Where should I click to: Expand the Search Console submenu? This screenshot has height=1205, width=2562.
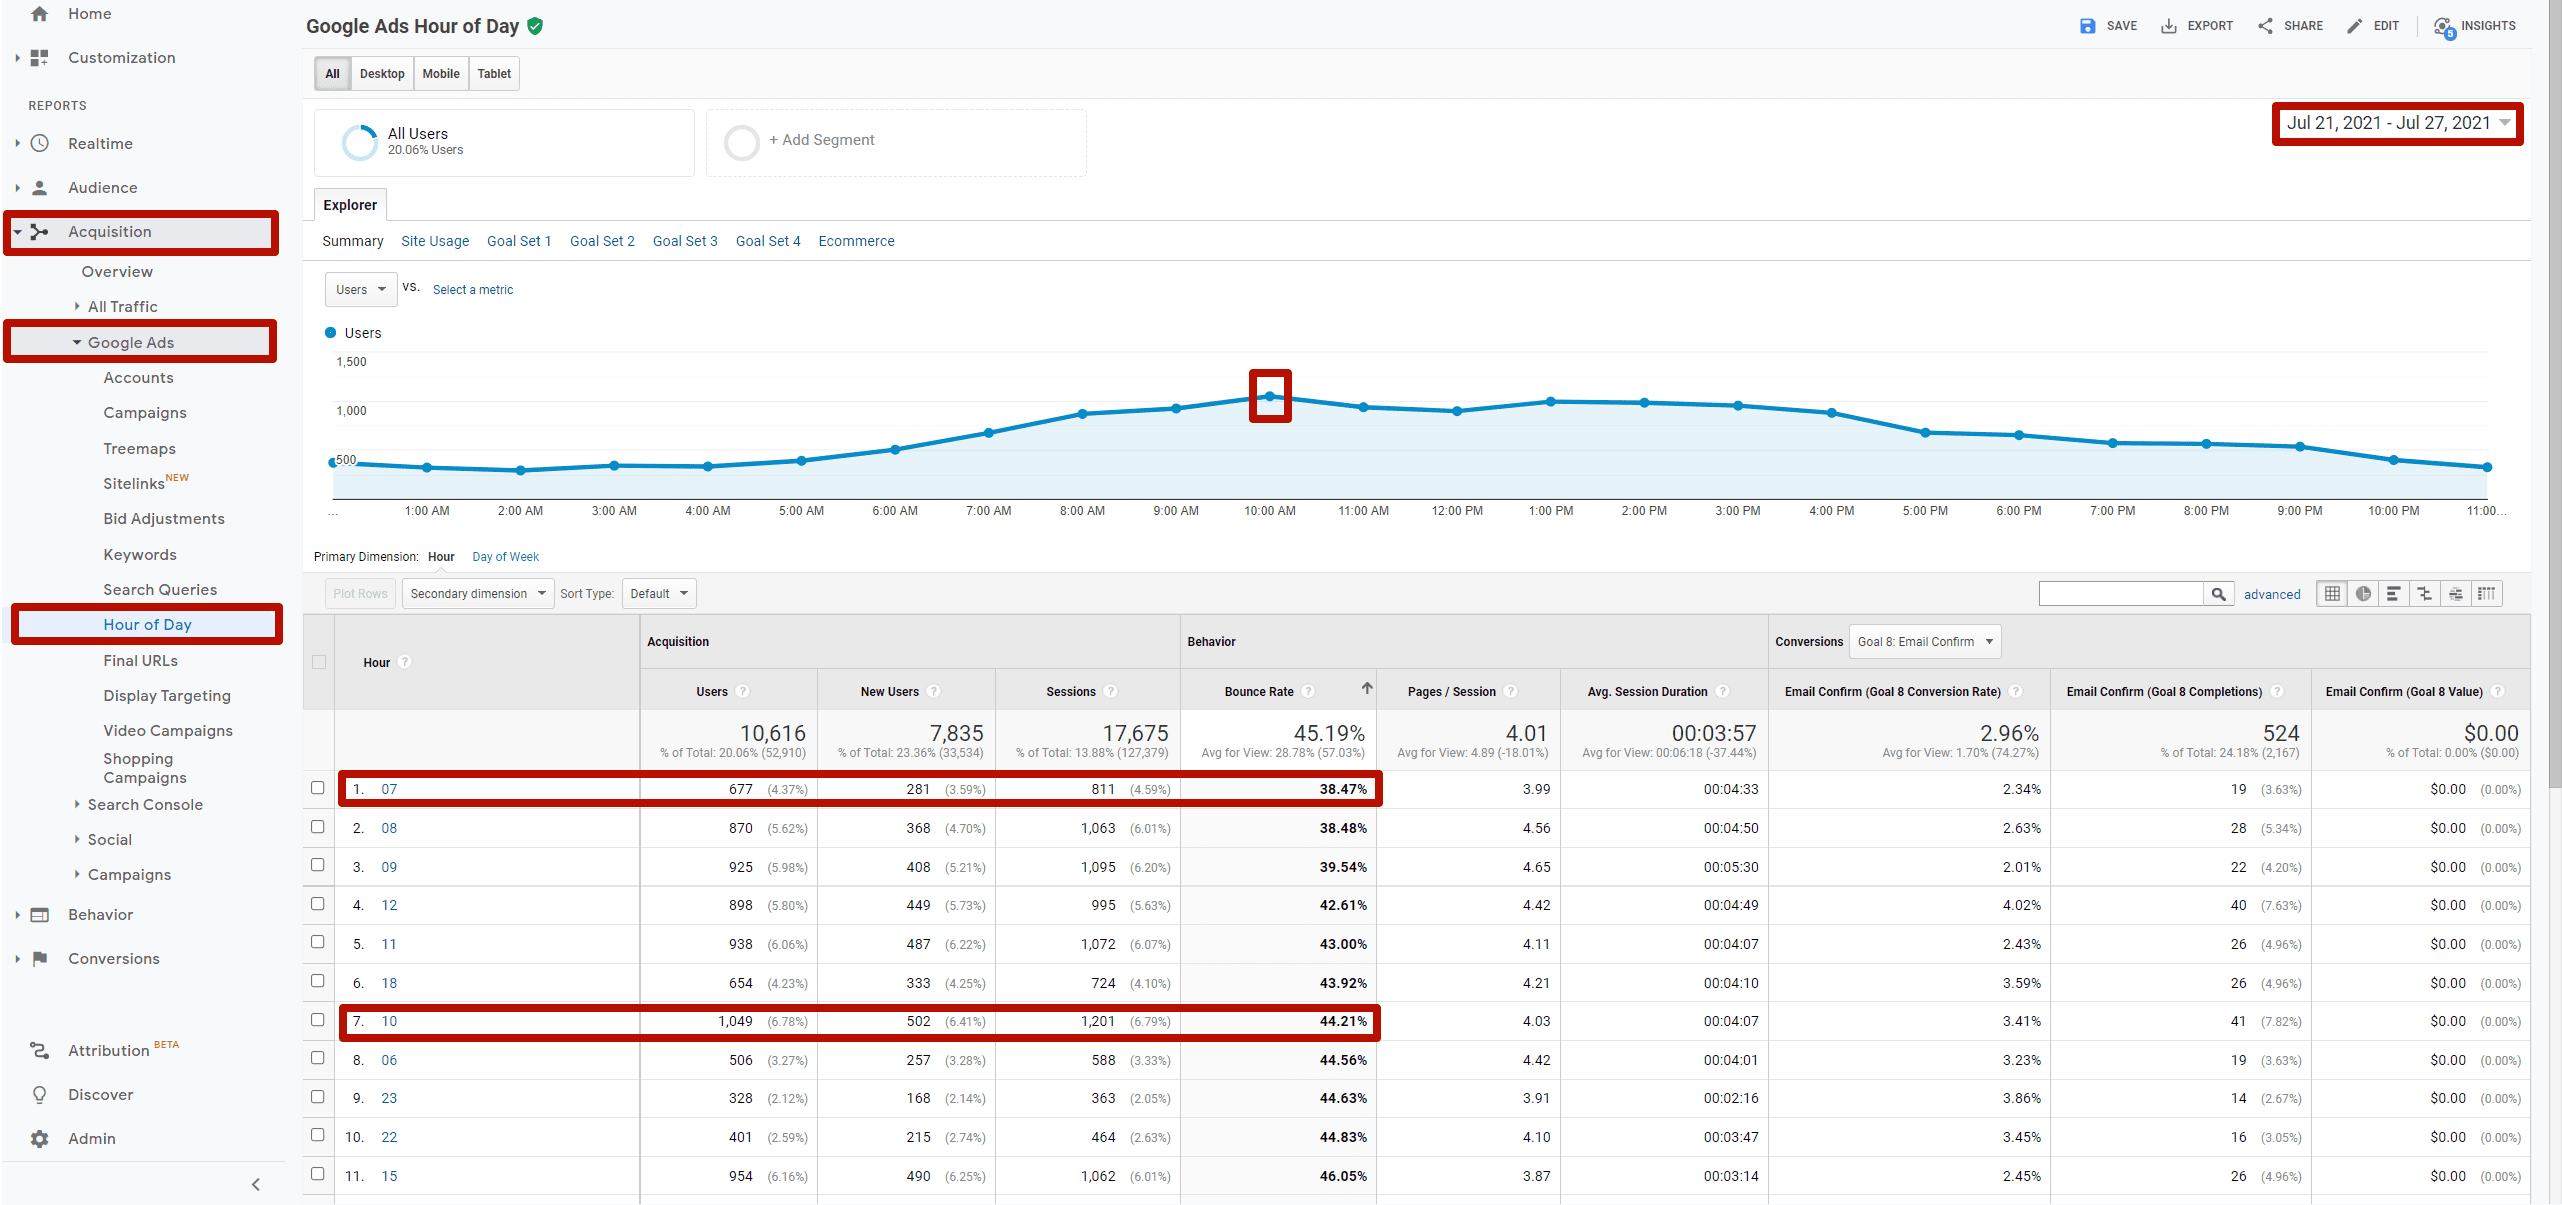(77, 805)
